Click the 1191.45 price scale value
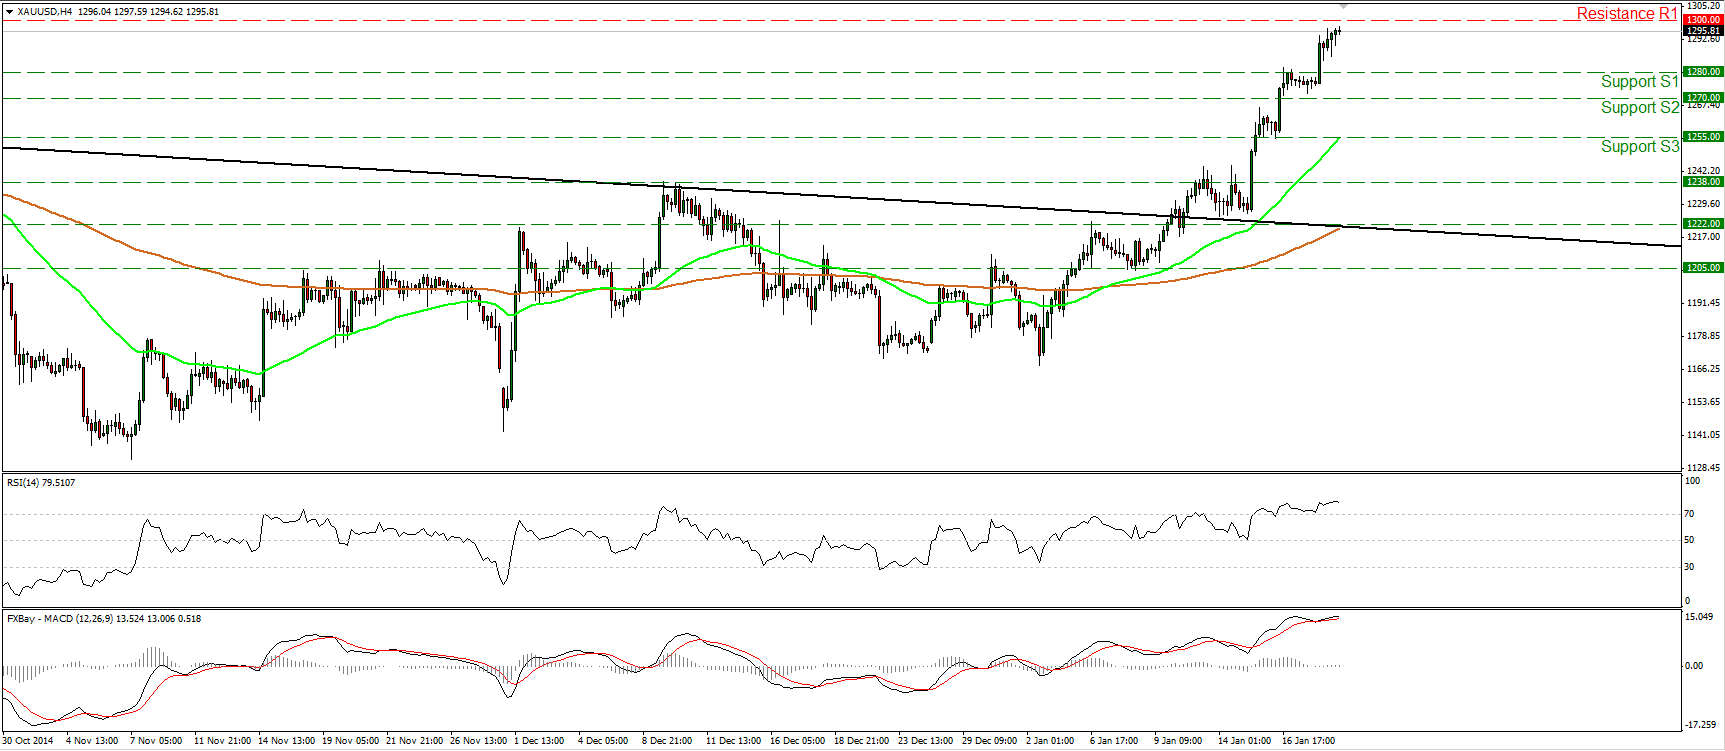Image resolution: width=1725 pixels, height=751 pixels. tap(1704, 302)
